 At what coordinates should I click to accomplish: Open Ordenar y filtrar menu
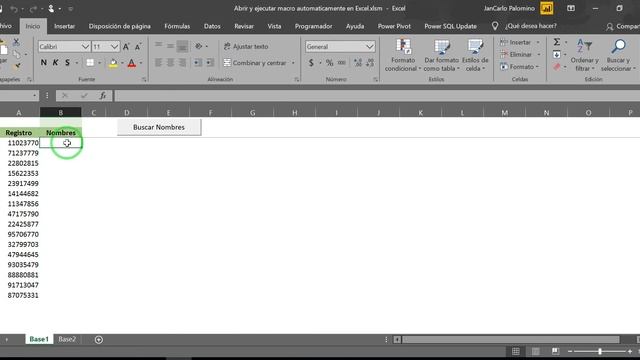coord(584,56)
